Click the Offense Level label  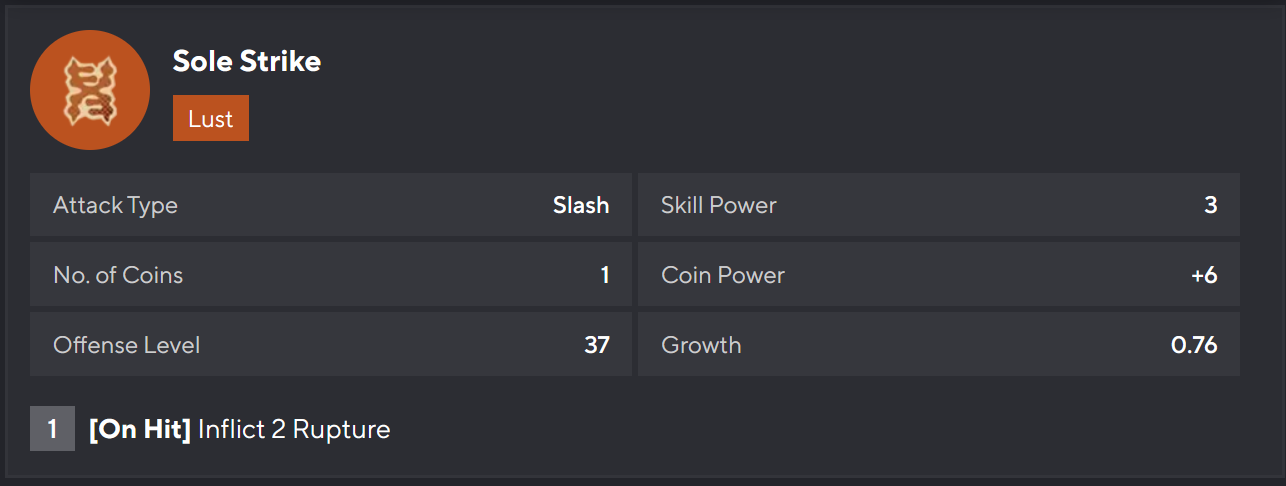(127, 345)
